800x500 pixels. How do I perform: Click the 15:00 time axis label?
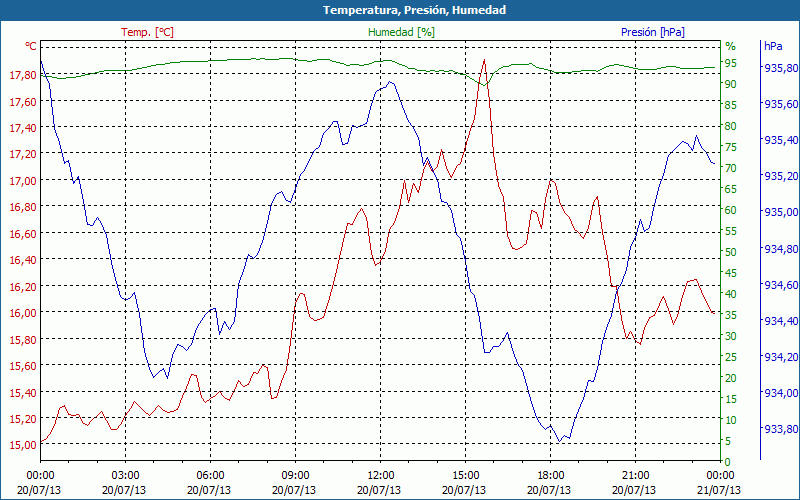click(x=465, y=476)
